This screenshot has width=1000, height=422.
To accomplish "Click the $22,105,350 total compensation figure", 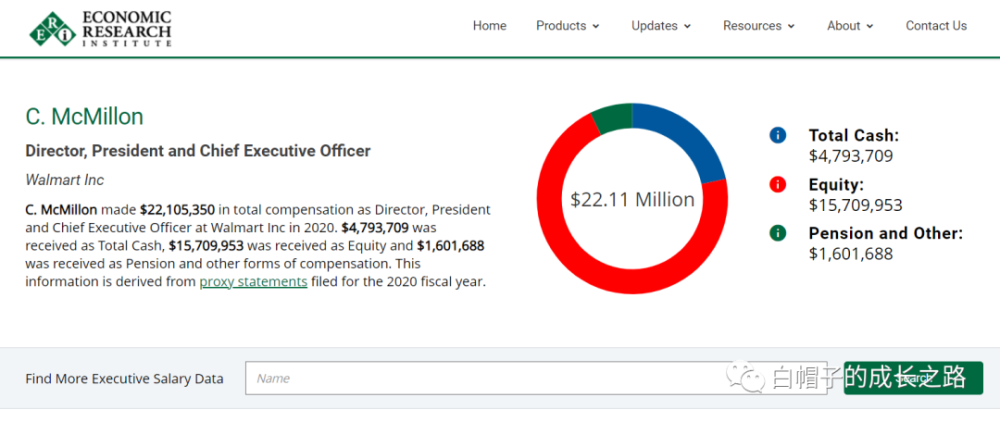I will pyautogui.click(x=178, y=209).
